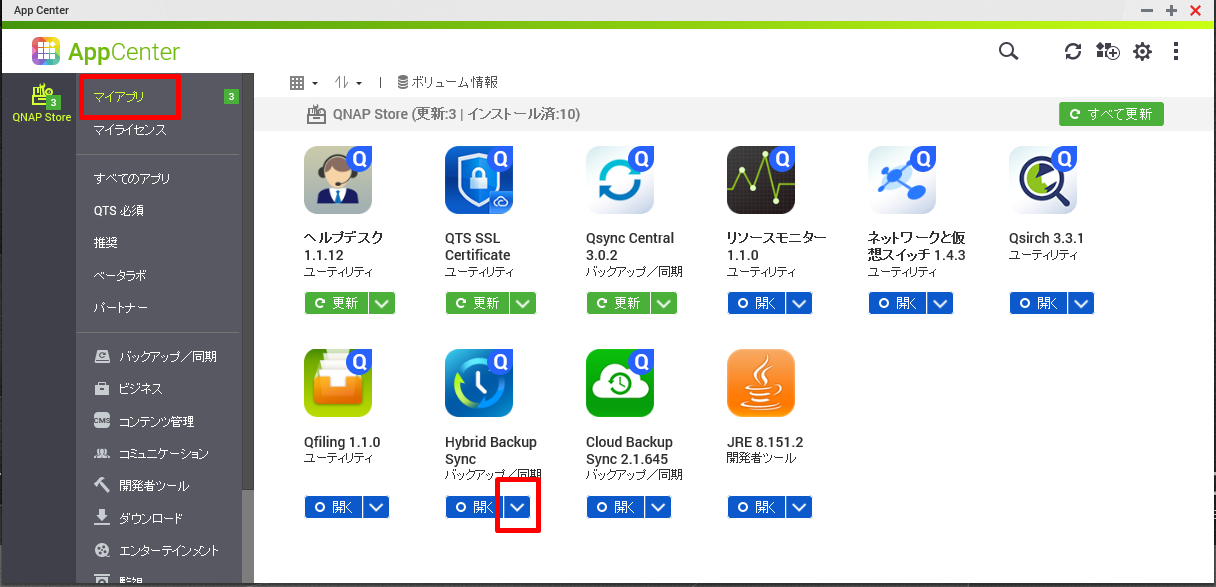Screen dimensions: 1216x587
Task: Click the リソースモニター app icon
Action: [x=761, y=180]
